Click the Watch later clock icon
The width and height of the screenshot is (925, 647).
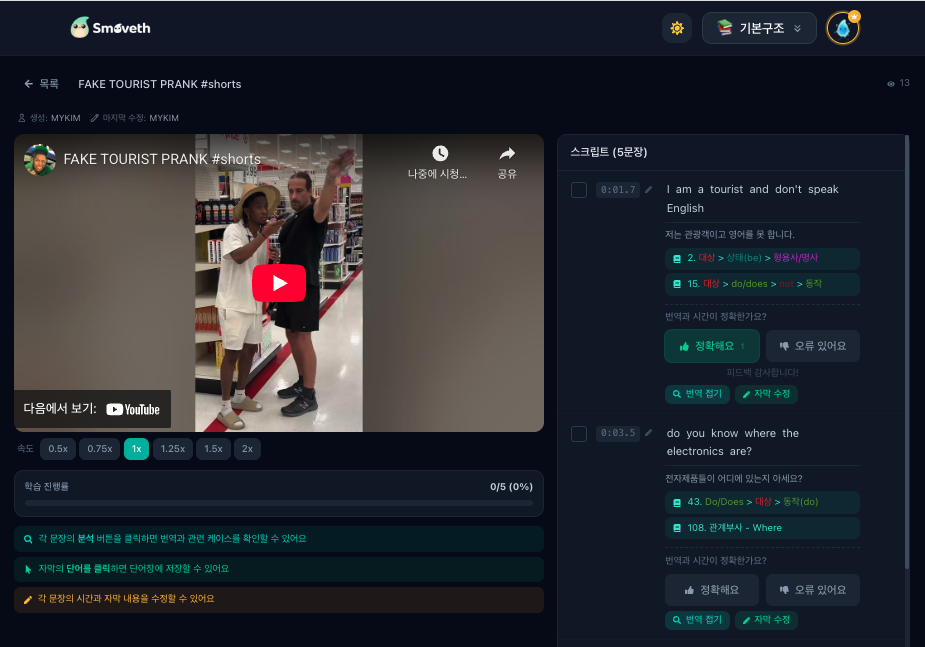tap(439, 153)
